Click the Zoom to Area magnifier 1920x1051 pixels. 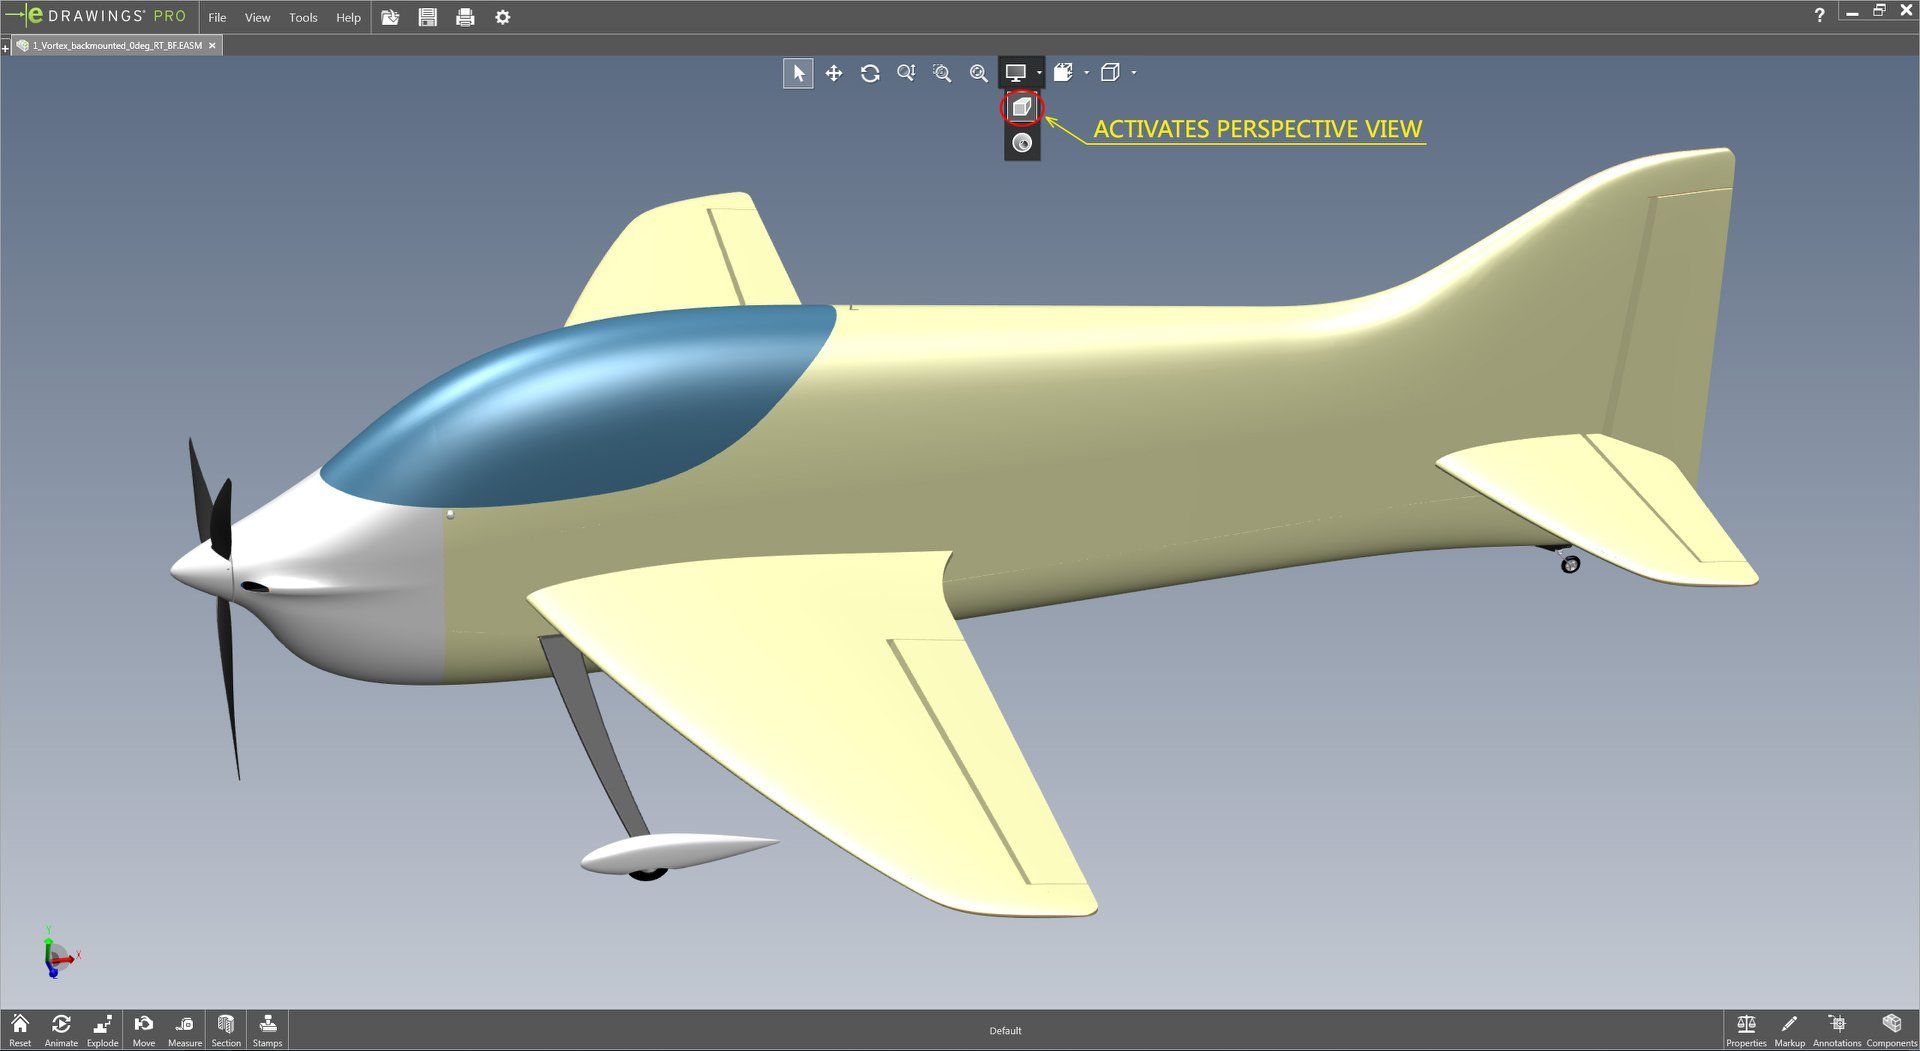pyautogui.click(x=942, y=73)
